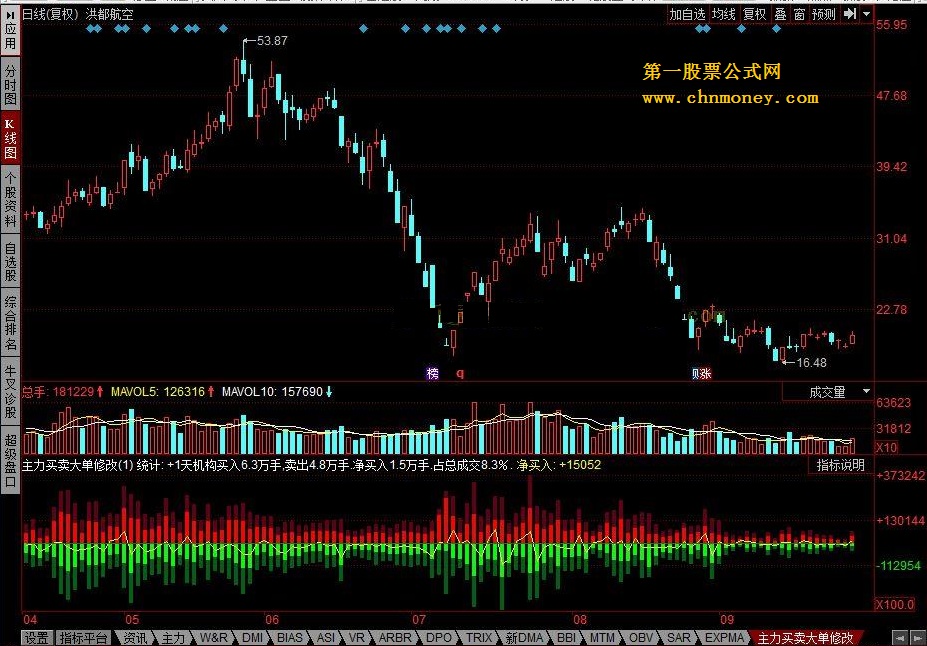Switch to the 分时图 sidebar tab
The image size is (927, 646).
[x=10, y=84]
